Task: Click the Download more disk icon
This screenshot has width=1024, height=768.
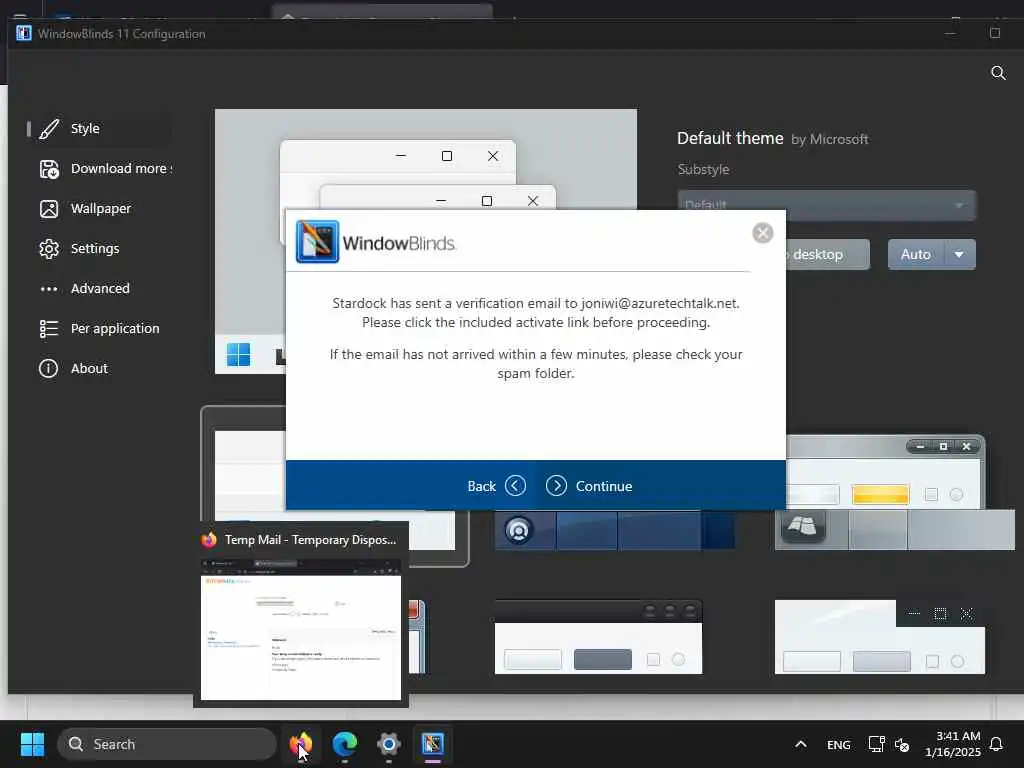Action: point(48,169)
